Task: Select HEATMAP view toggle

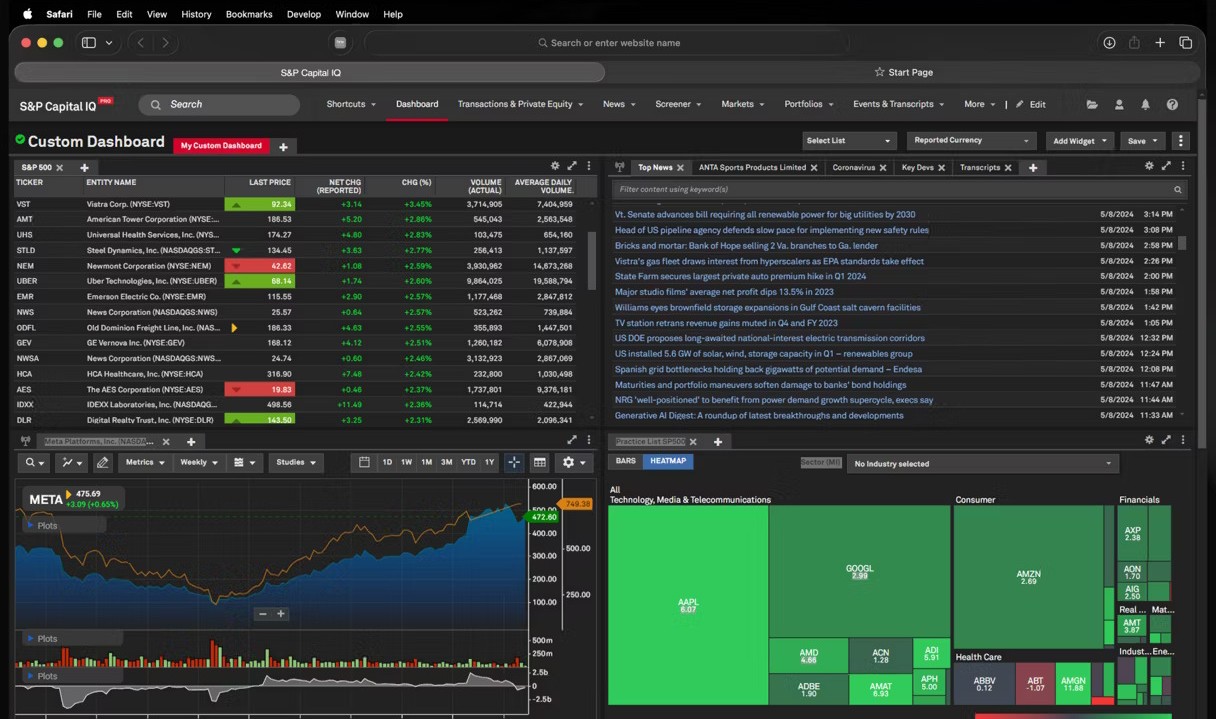Action: pos(668,461)
